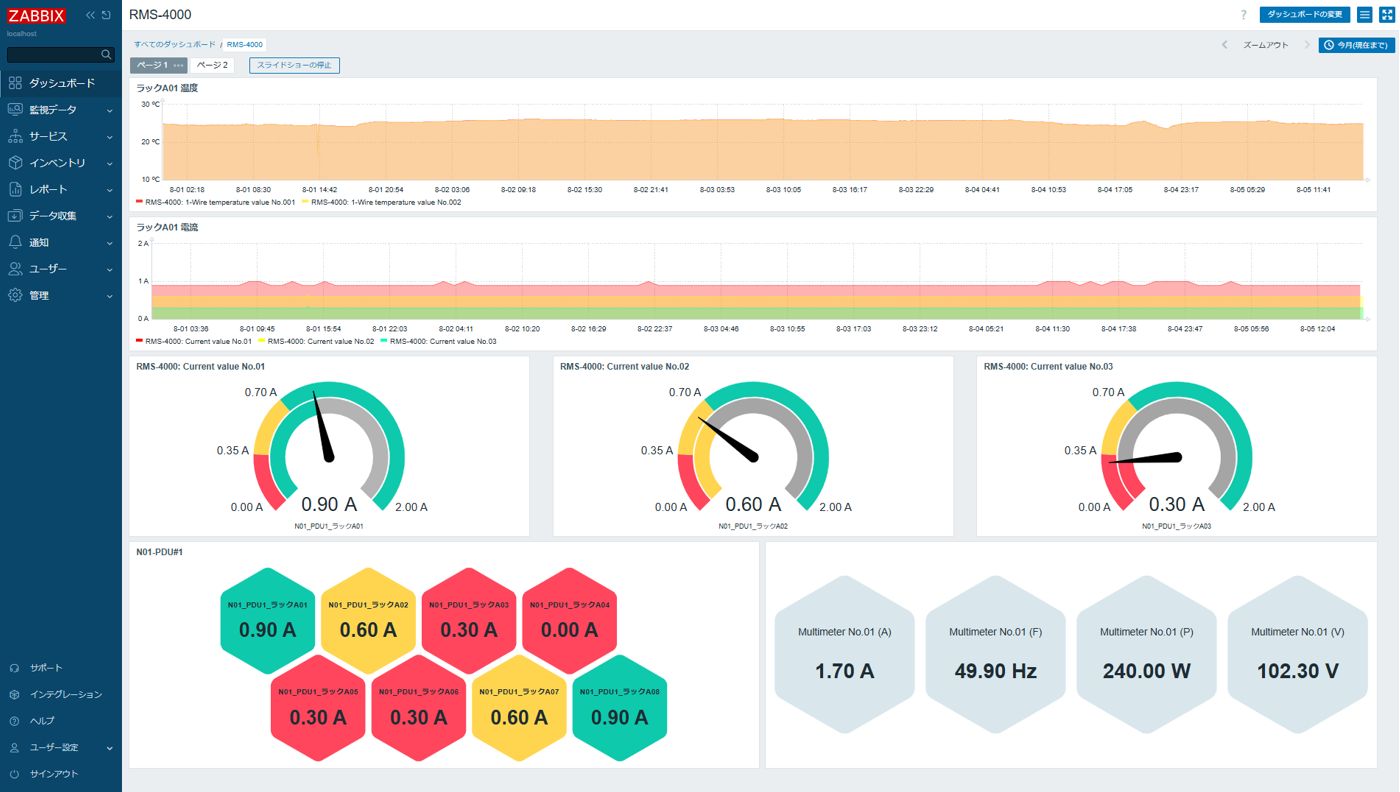Open the help question mark icon
The image size is (1400, 792).
1244,15
